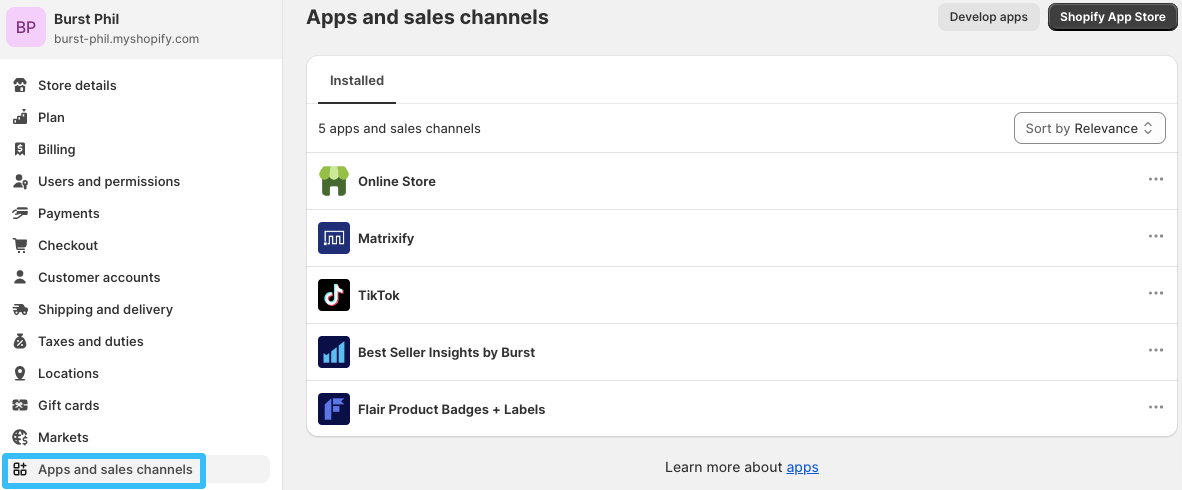Click the BP store avatar
Screen dimensions: 1182x490
click(x=26, y=27)
